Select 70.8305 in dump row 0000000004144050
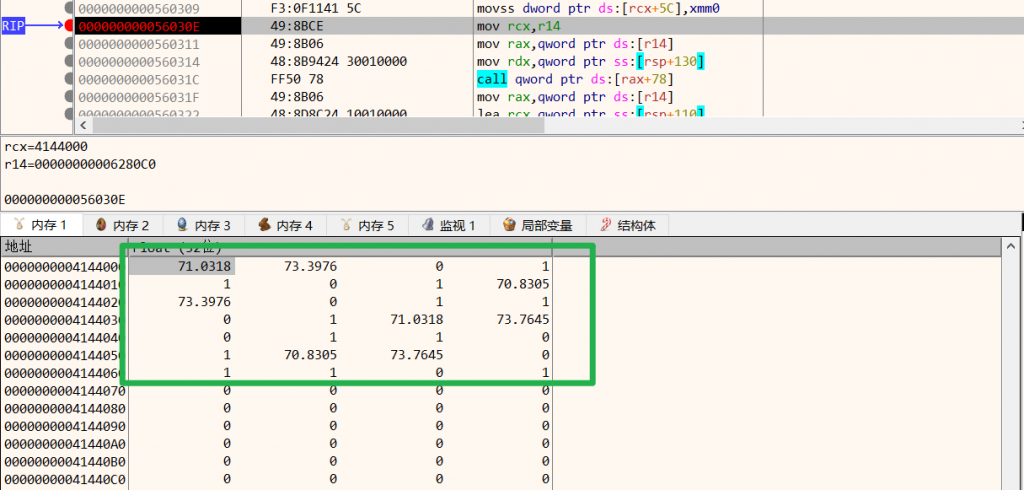The height and width of the screenshot is (490, 1024). pos(310,355)
